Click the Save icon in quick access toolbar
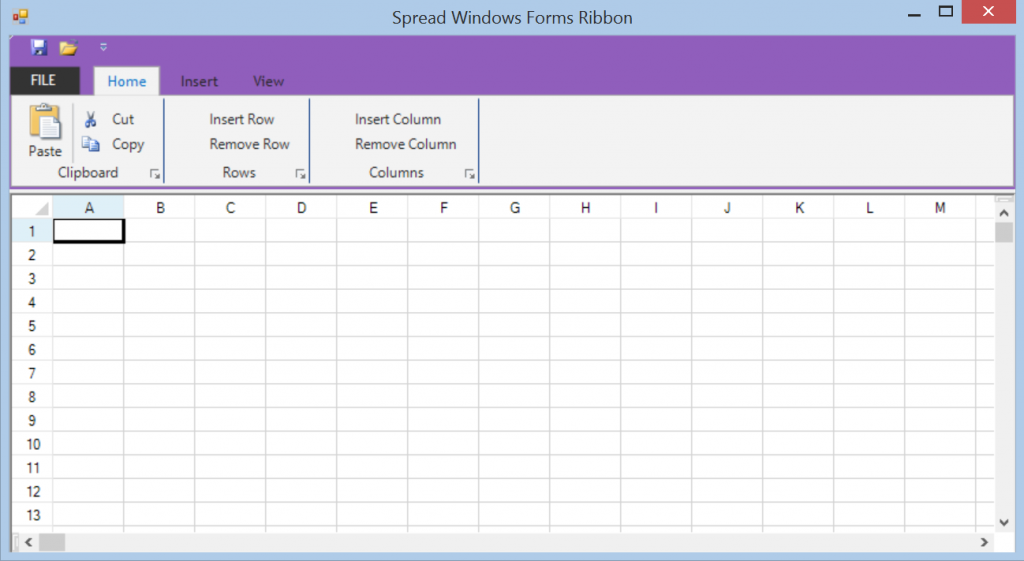The width and height of the screenshot is (1024, 561). pos(39,47)
